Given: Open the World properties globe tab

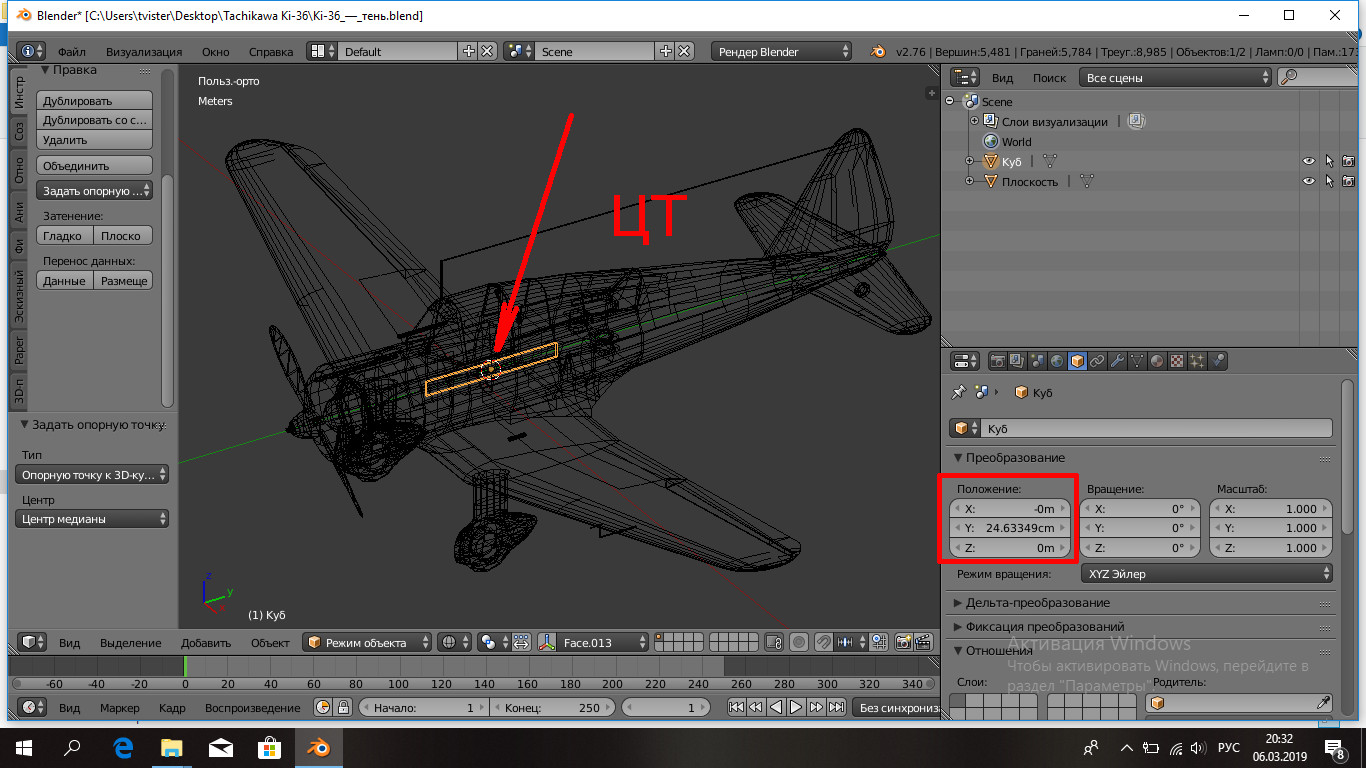Looking at the screenshot, I should (1057, 361).
